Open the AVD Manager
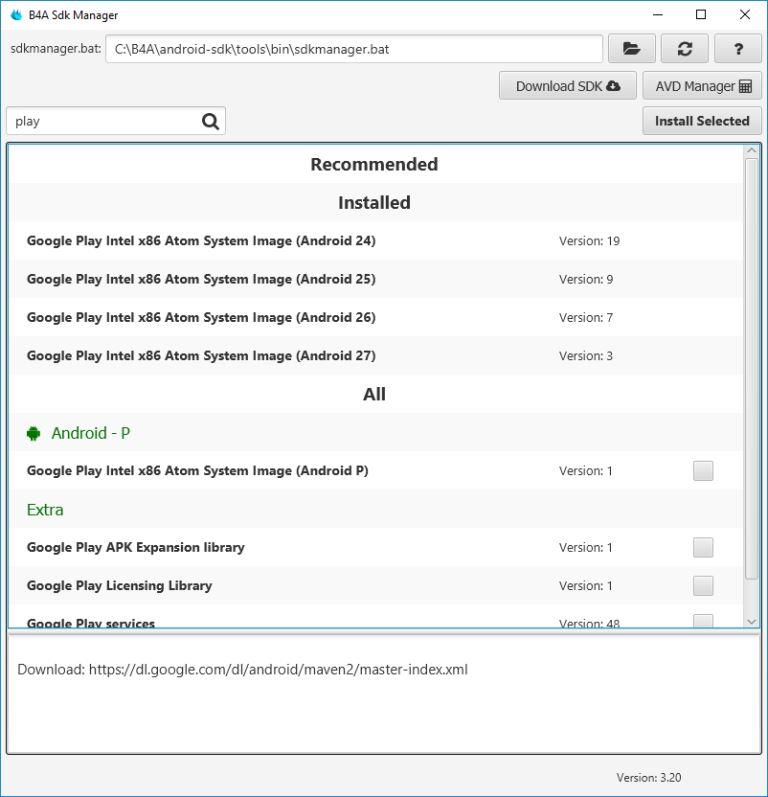 pyautogui.click(x=702, y=86)
